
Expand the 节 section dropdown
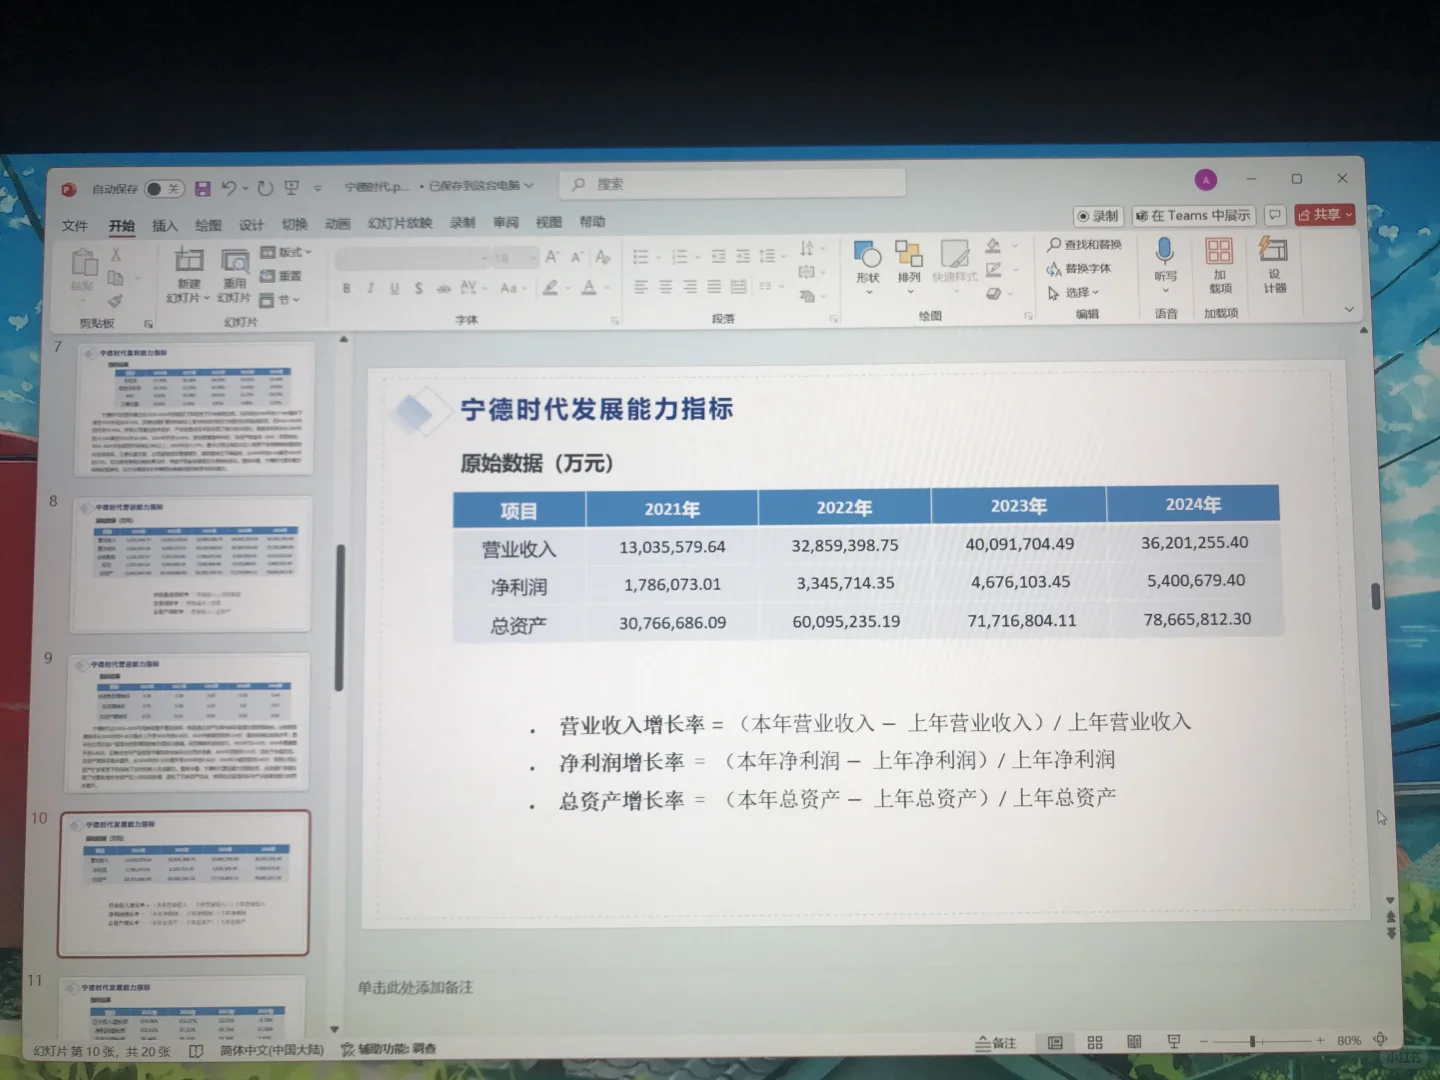pos(280,299)
